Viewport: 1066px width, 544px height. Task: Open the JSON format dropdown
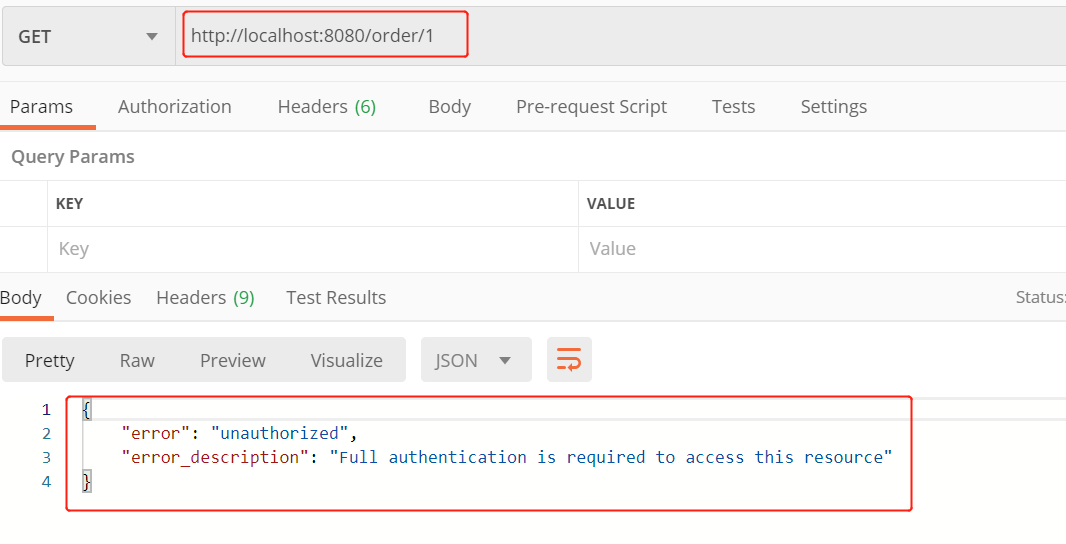(x=476, y=360)
